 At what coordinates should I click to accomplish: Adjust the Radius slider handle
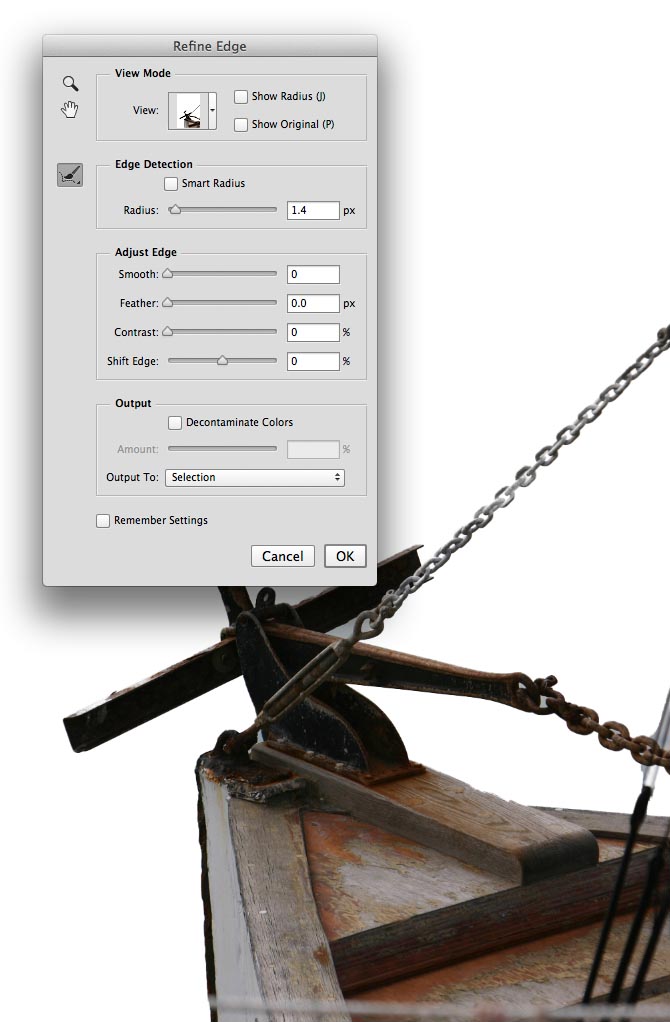point(175,210)
